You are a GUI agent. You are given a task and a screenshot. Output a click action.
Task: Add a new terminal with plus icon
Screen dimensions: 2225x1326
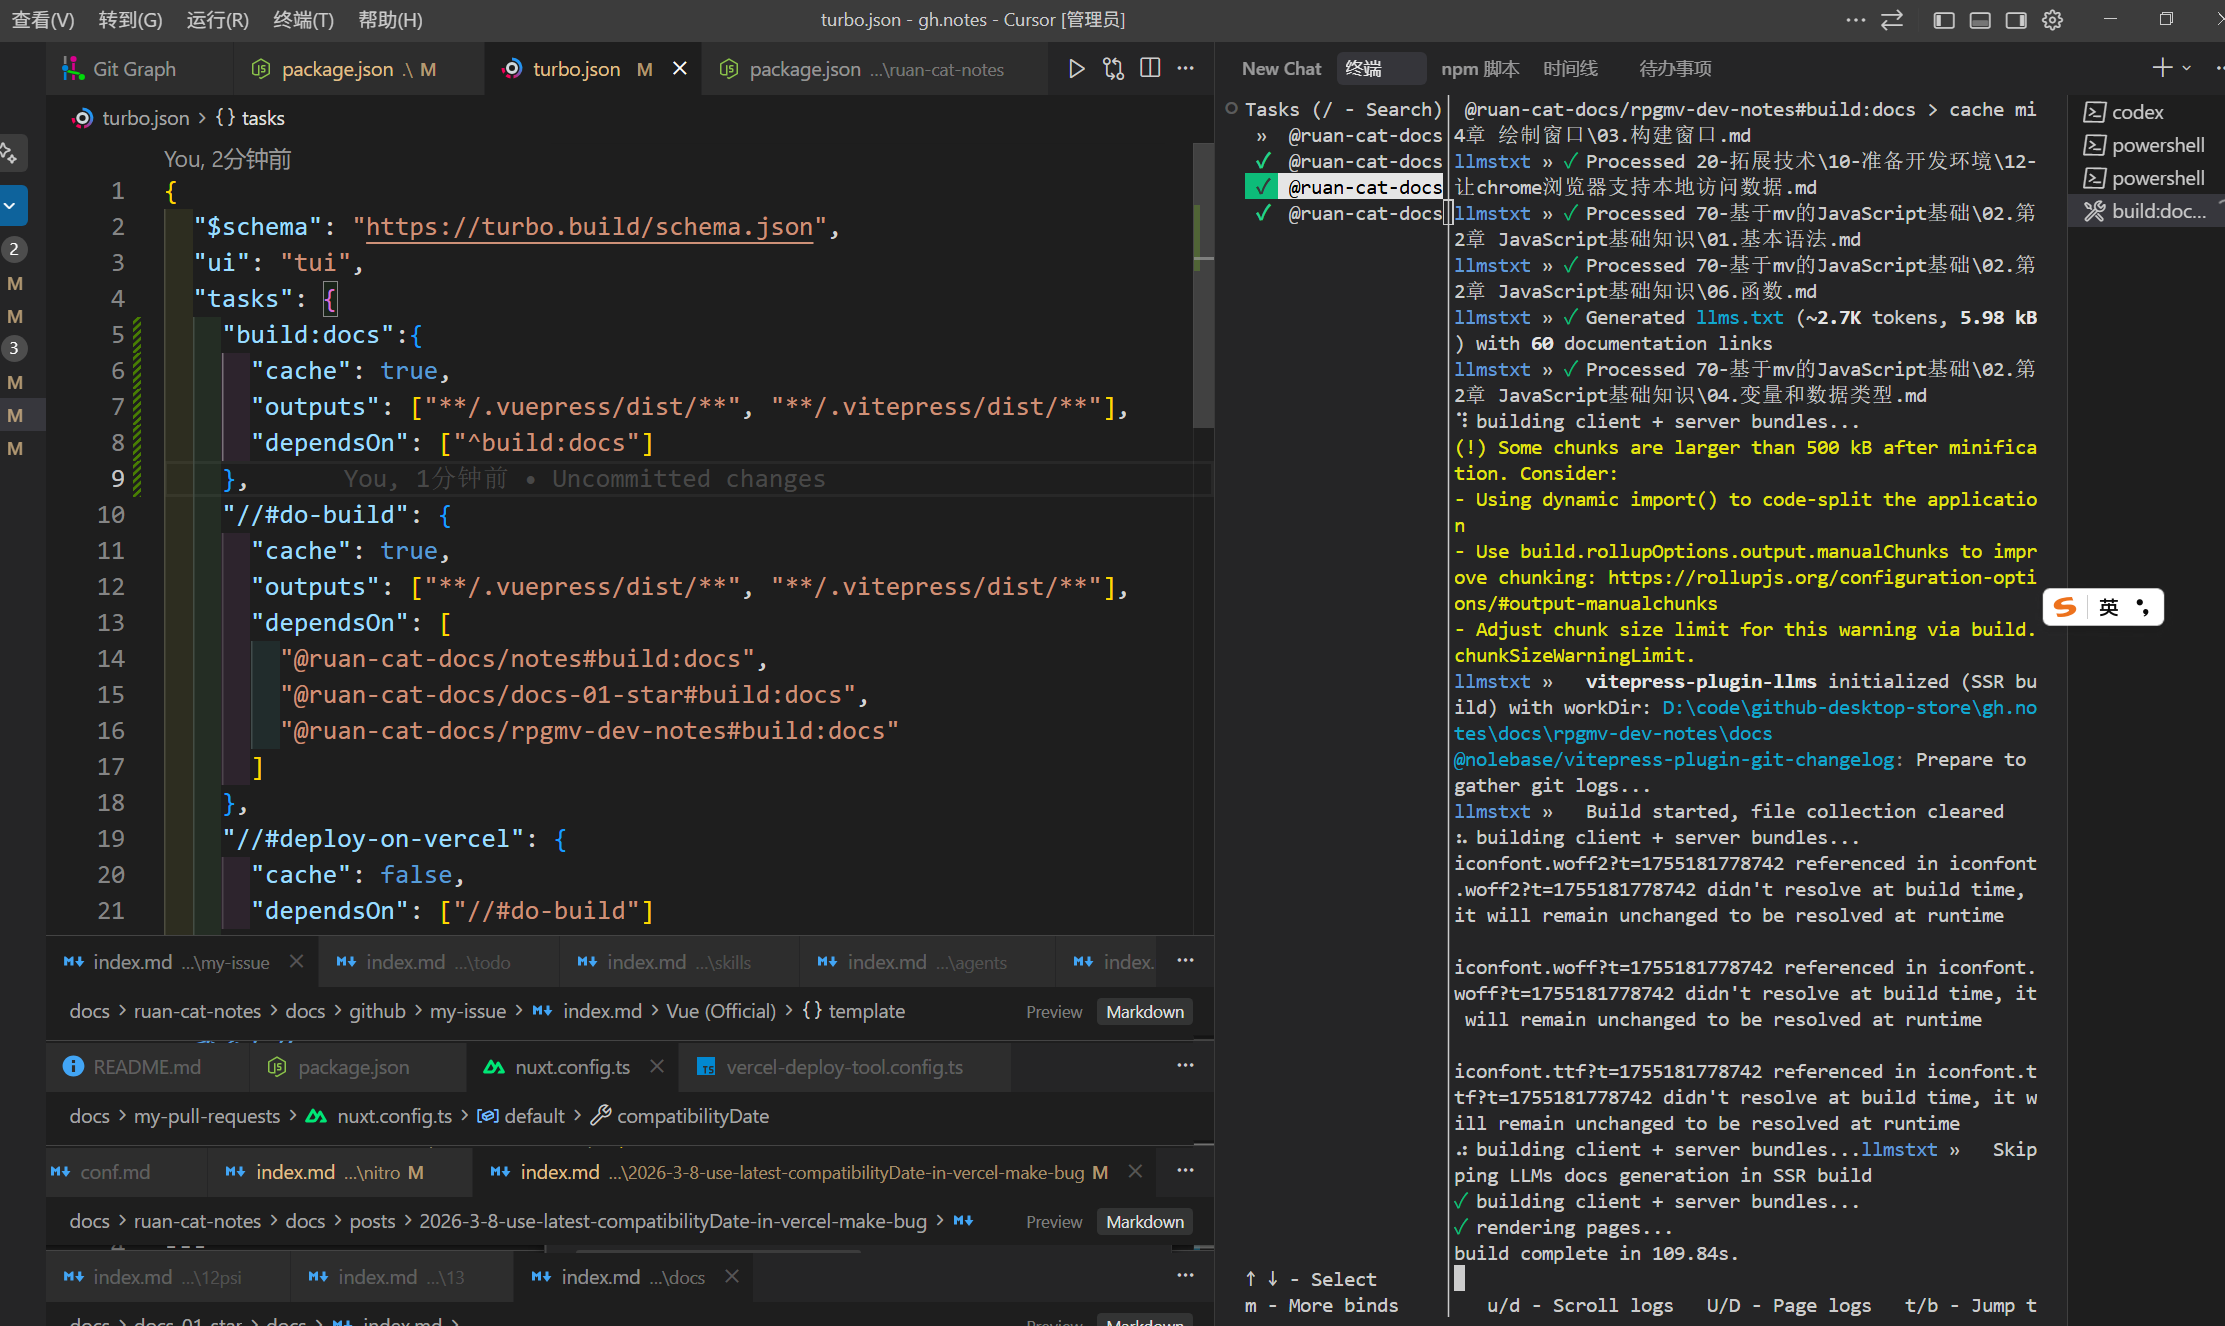click(2162, 68)
